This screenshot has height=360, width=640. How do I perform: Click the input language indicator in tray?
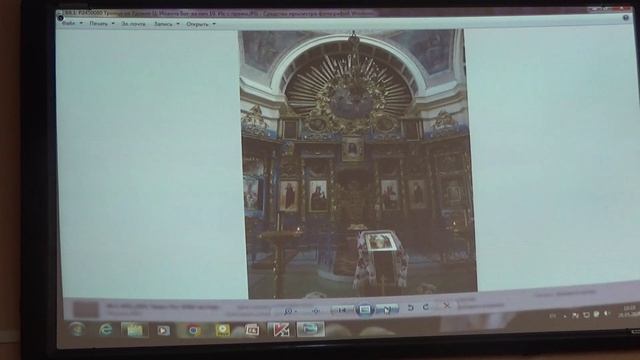tap(553, 316)
